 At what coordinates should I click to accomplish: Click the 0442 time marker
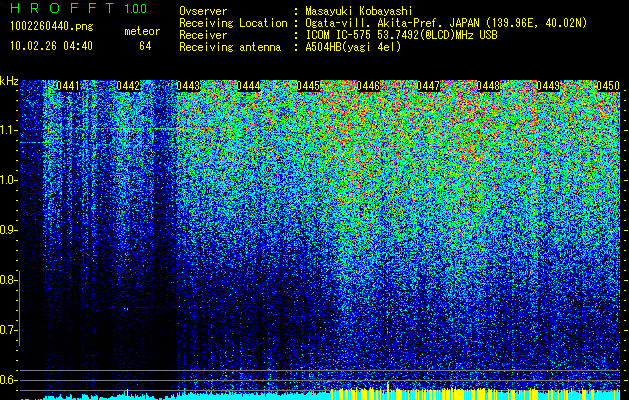coord(128,86)
